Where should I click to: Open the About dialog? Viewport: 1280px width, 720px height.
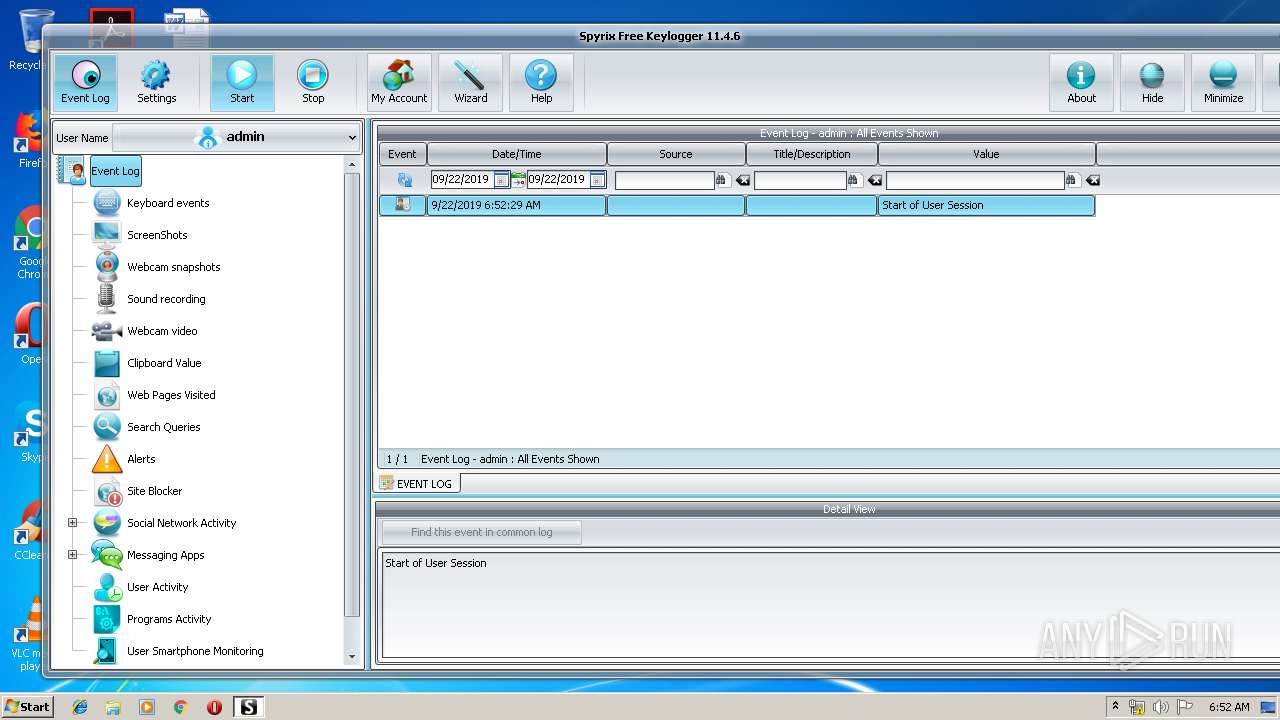[x=1081, y=82]
